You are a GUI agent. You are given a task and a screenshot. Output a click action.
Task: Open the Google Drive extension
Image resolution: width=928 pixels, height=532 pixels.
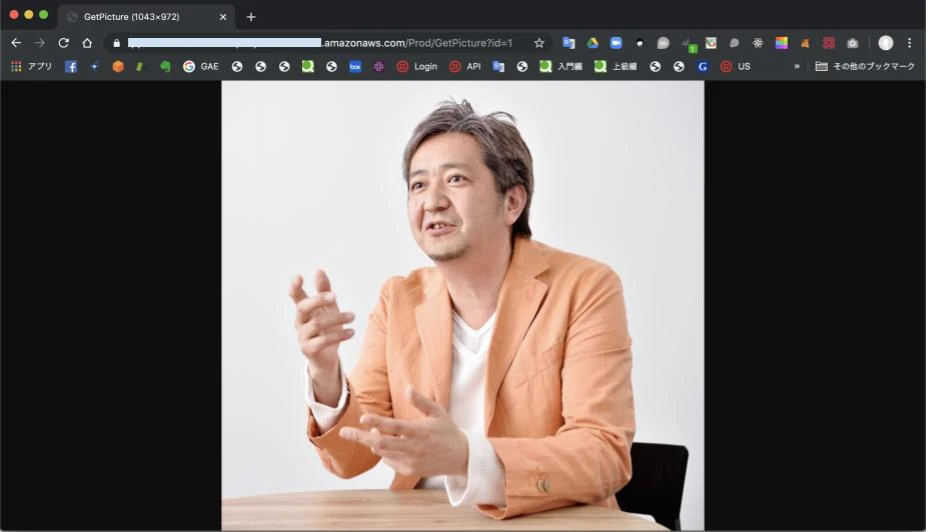592,43
